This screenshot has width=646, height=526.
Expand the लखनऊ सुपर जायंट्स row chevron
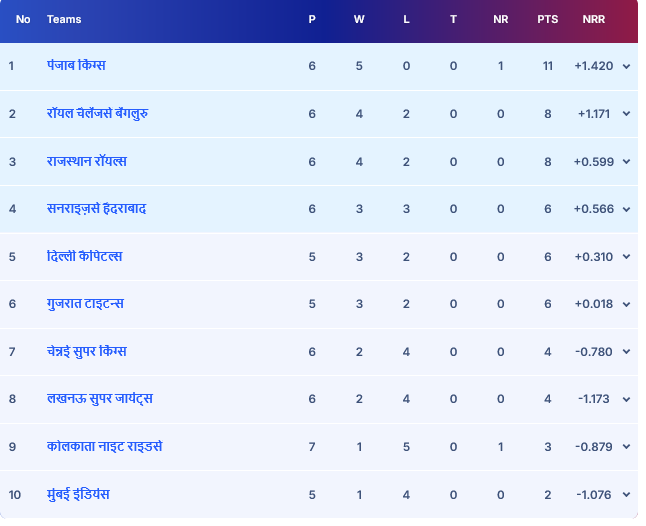tap(626, 399)
